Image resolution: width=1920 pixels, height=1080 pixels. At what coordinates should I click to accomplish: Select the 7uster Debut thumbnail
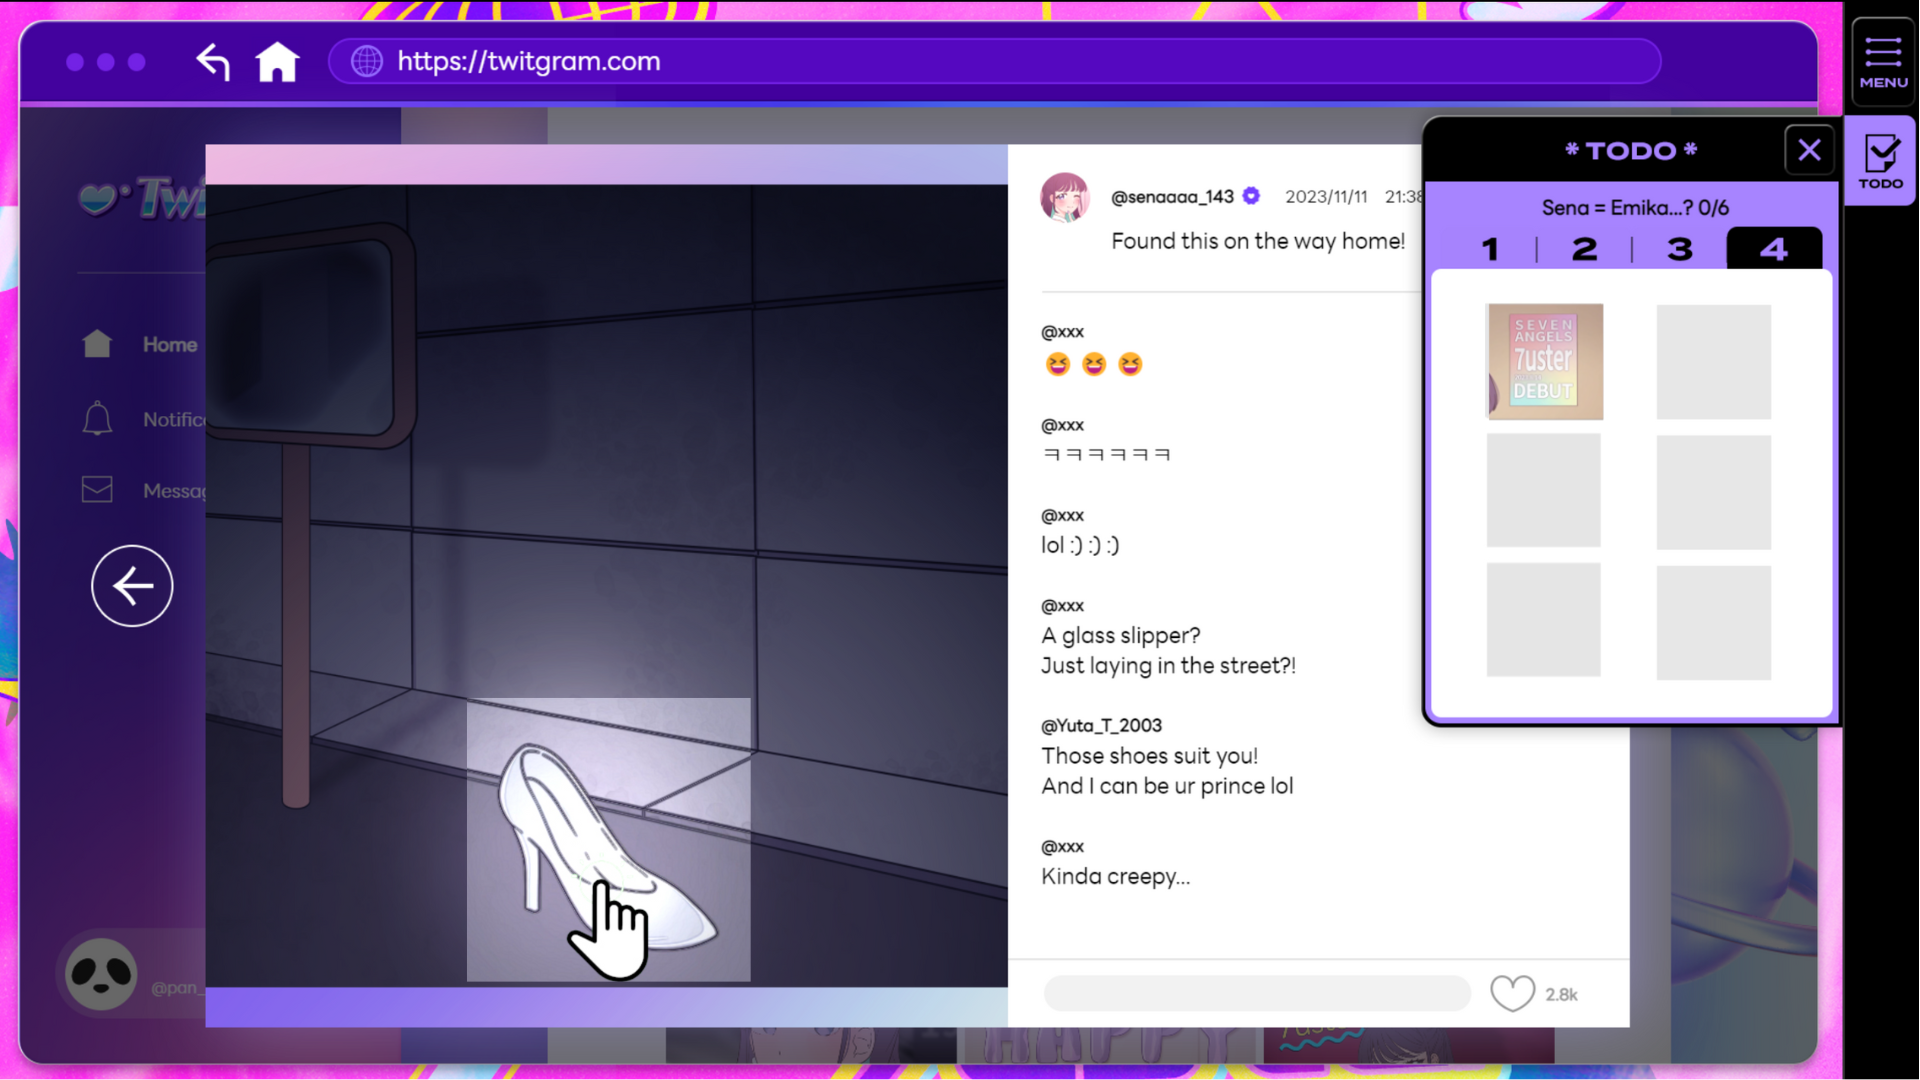(1544, 362)
